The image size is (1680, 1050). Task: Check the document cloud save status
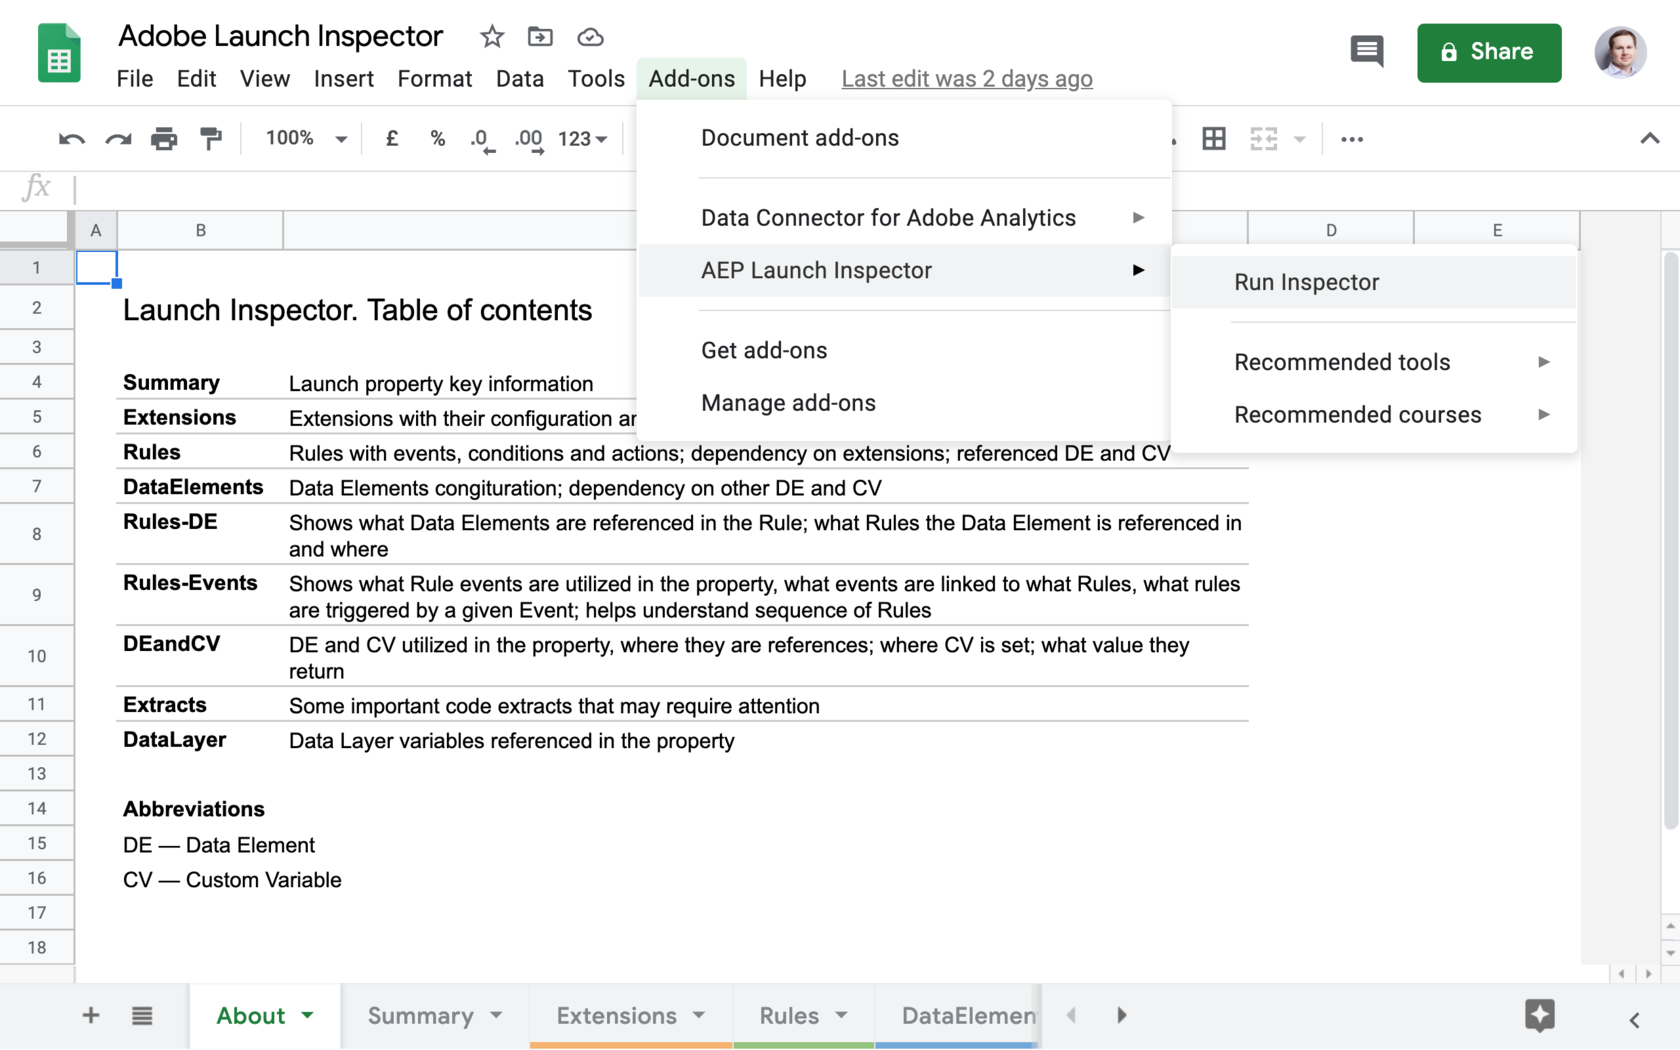(x=590, y=36)
